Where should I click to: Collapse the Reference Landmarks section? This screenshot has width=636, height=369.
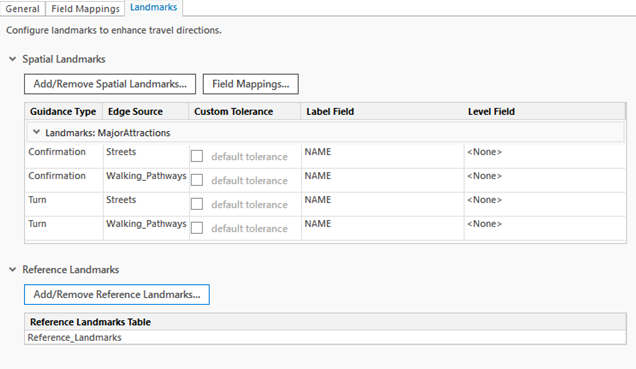13,270
